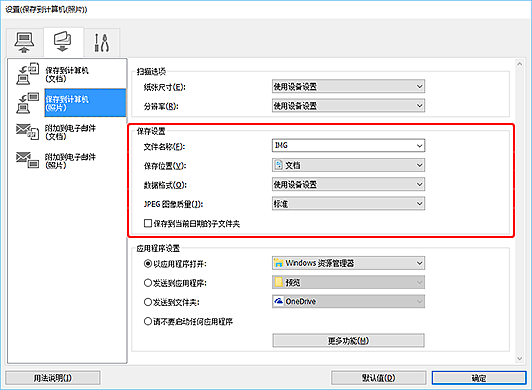Click the 确定 button
The image size is (532, 390).
[479, 378]
